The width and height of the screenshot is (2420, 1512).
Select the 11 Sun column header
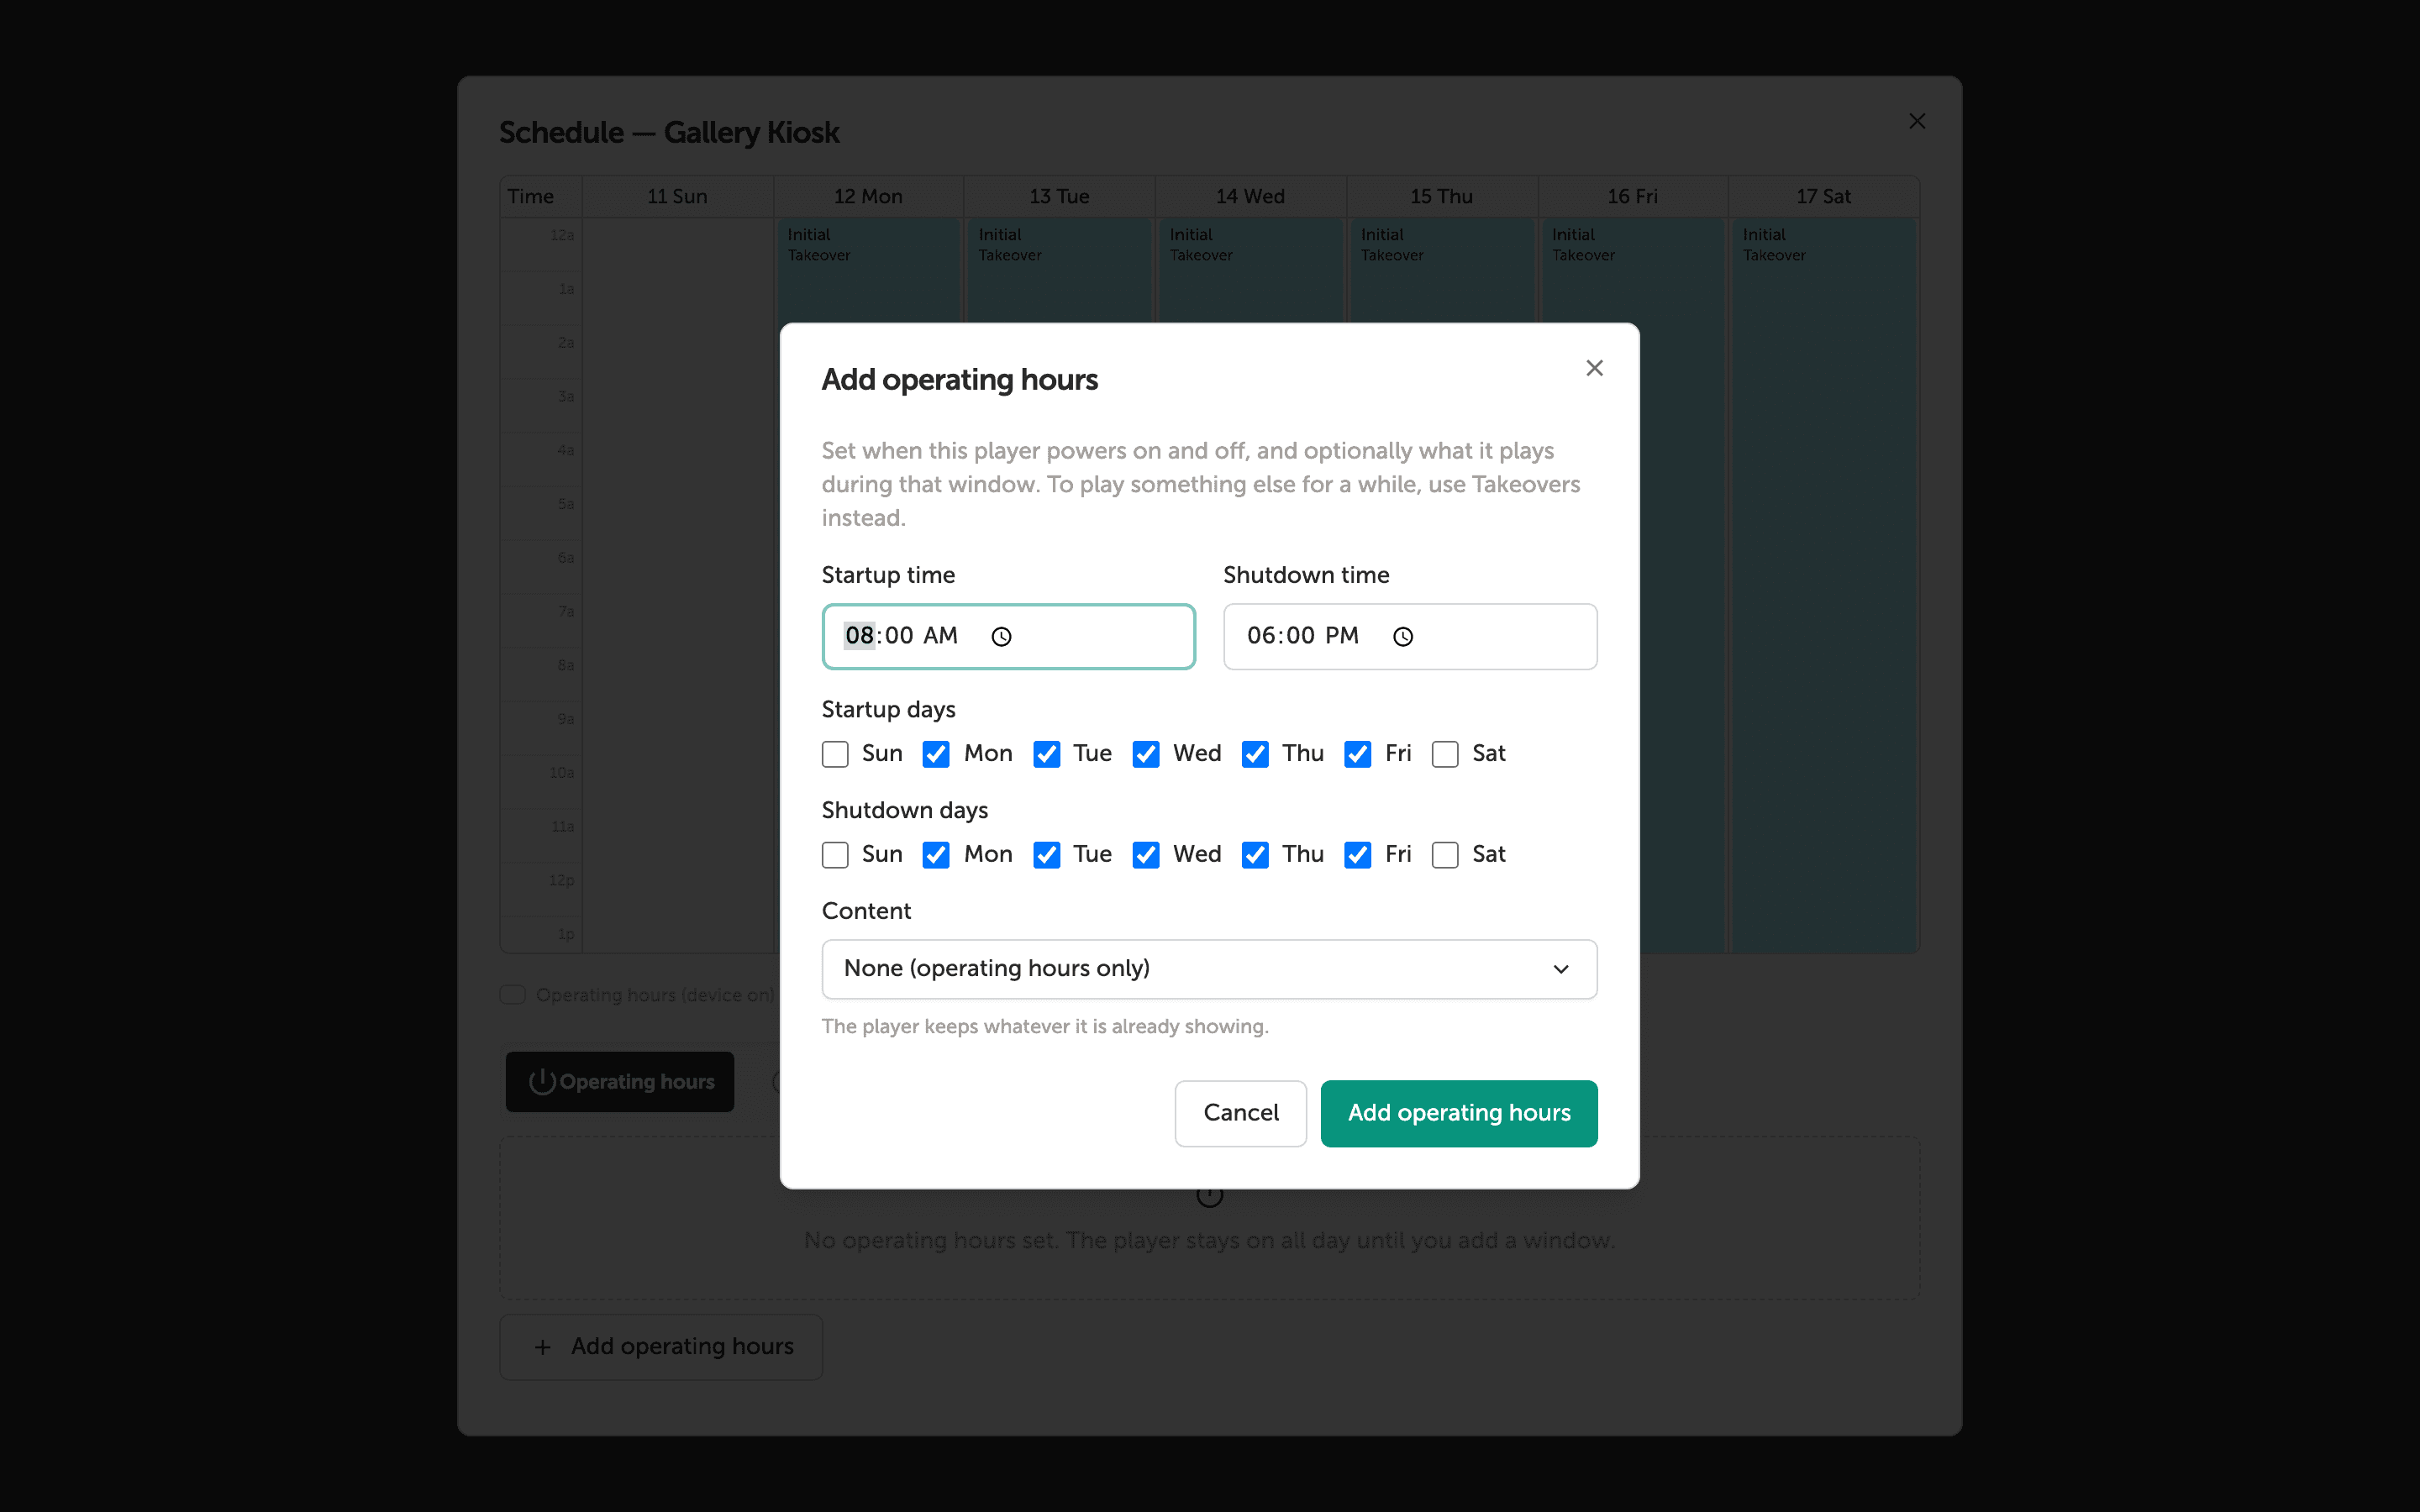click(x=677, y=196)
